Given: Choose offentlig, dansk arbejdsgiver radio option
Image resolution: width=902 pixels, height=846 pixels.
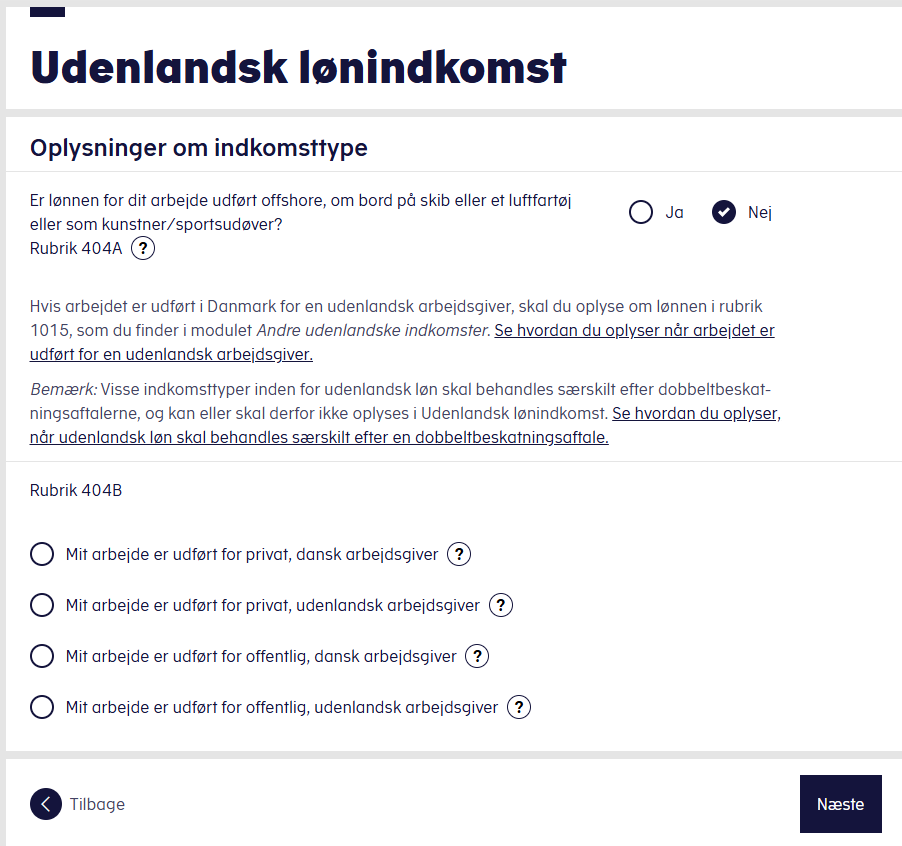Looking at the screenshot, I should (42, 656).
